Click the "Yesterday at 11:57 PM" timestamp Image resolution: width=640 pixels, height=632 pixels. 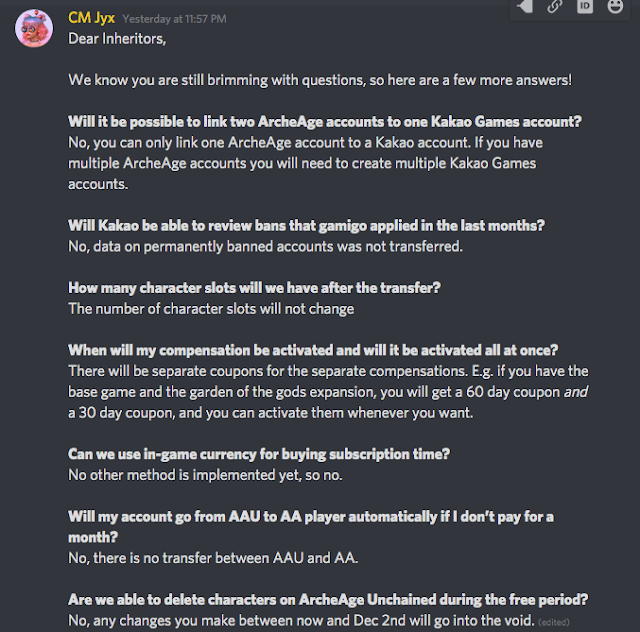click(176, 19)
